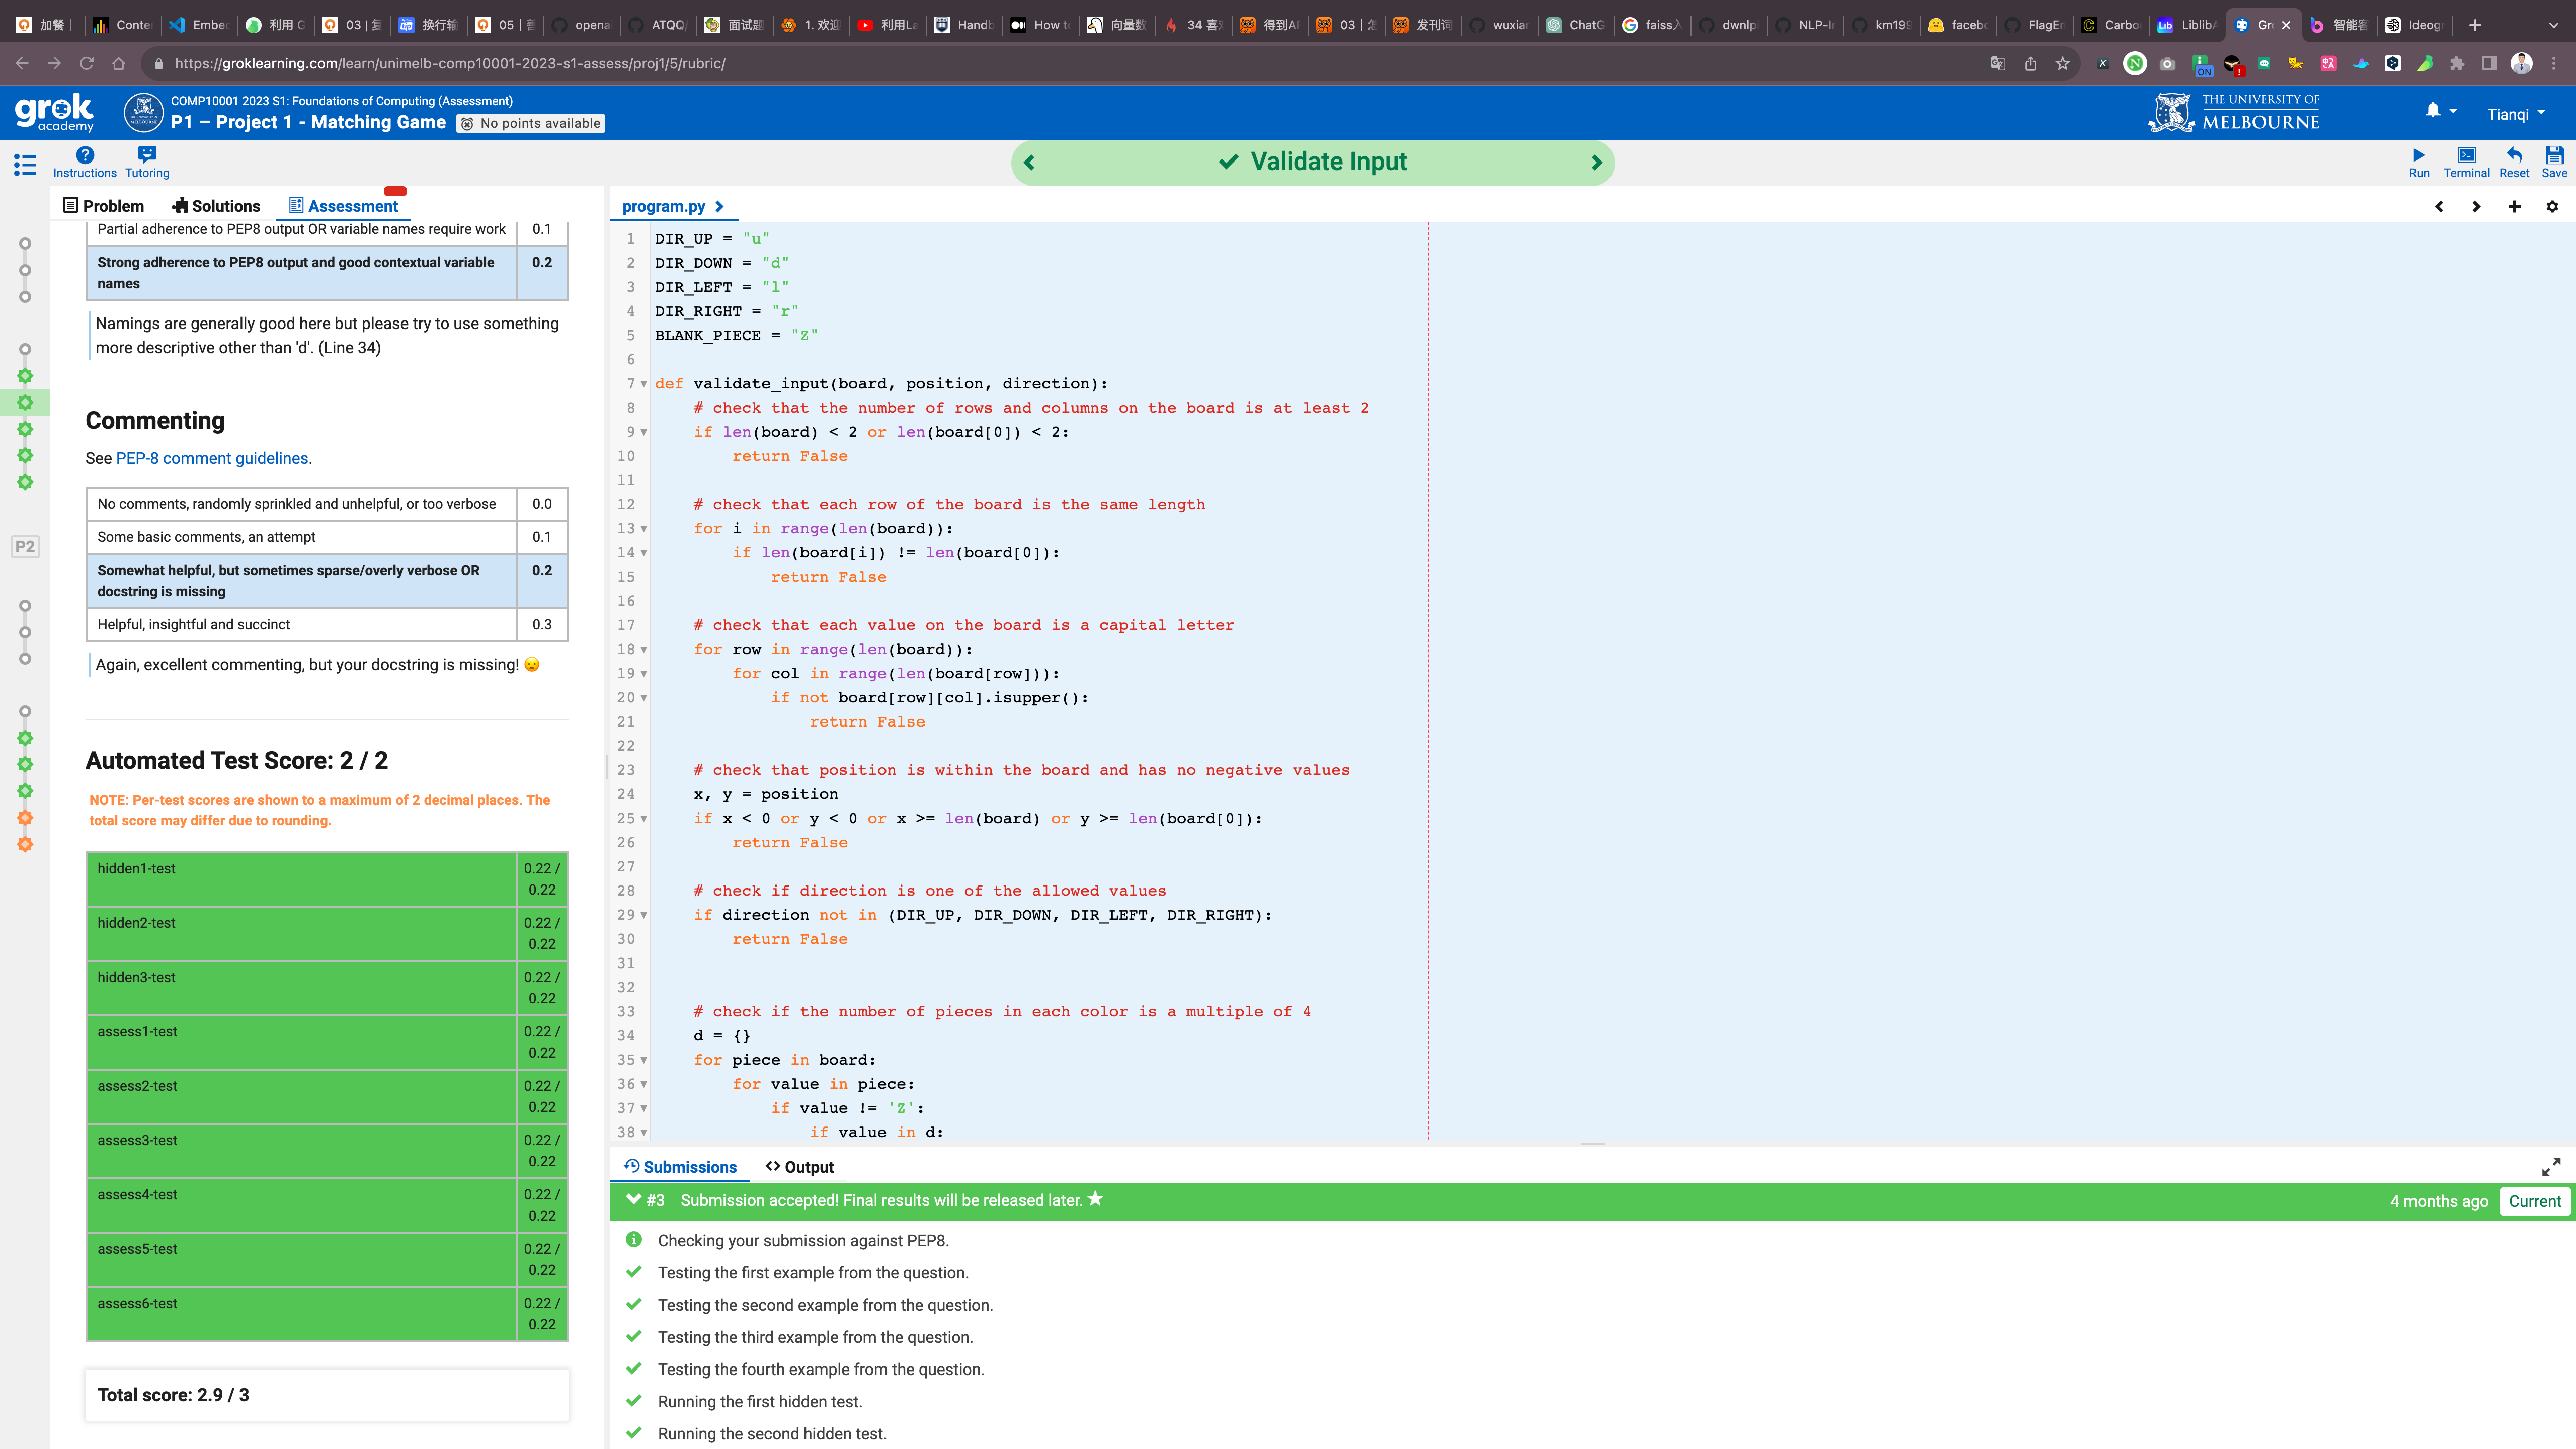Click the University of Melbourne logo
Screen dimensions: 2576x1449
pyautogui.click(x=2234, y=112)
